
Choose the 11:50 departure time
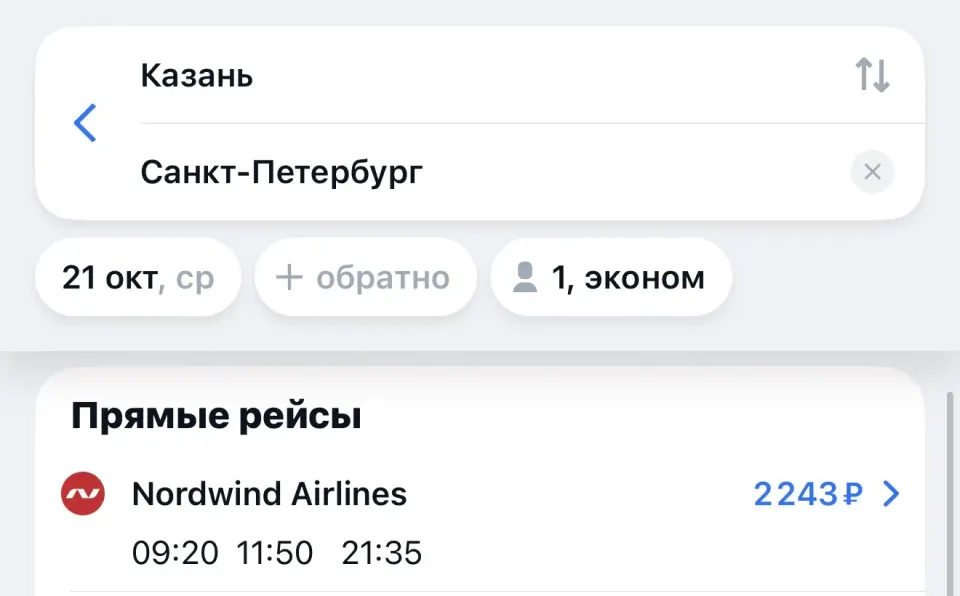275,553
